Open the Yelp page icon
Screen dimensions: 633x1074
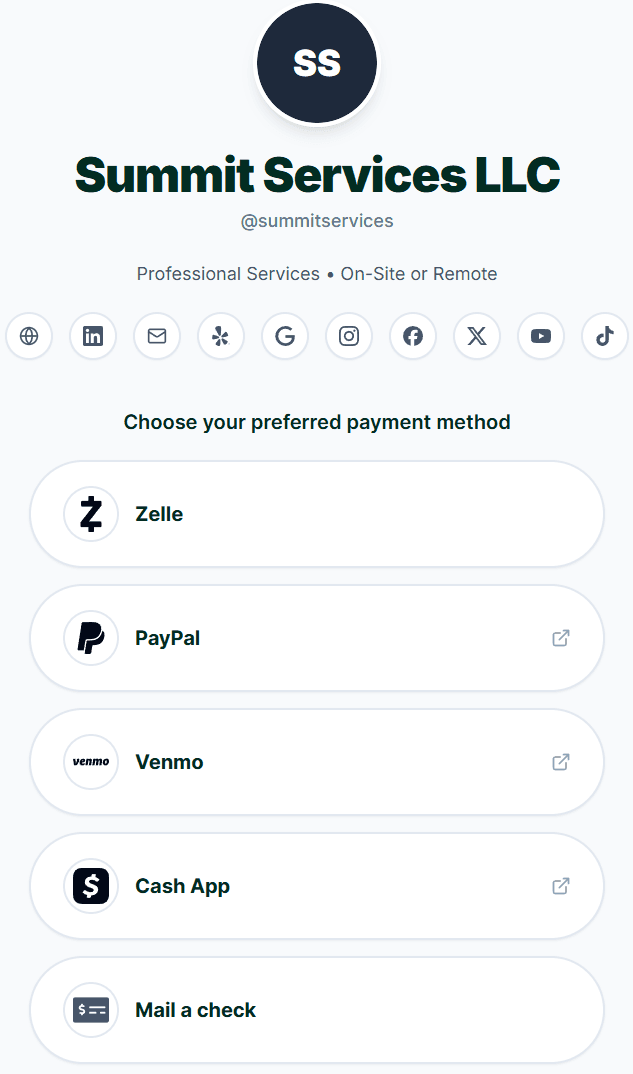(x=220, y=336)
